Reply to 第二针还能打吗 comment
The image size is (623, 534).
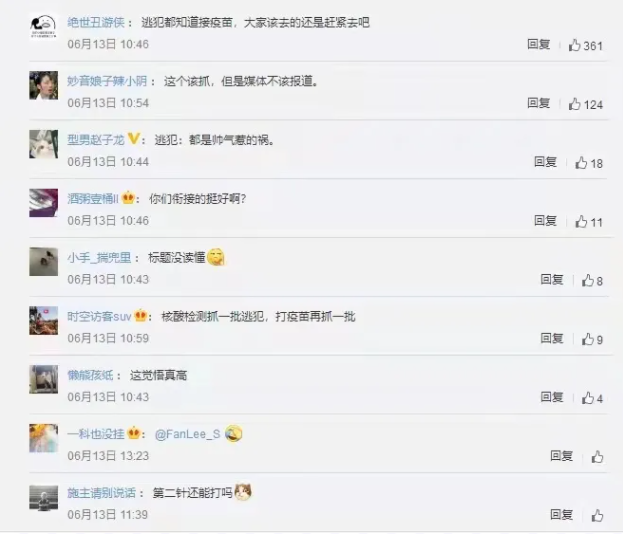coord(561,515)
